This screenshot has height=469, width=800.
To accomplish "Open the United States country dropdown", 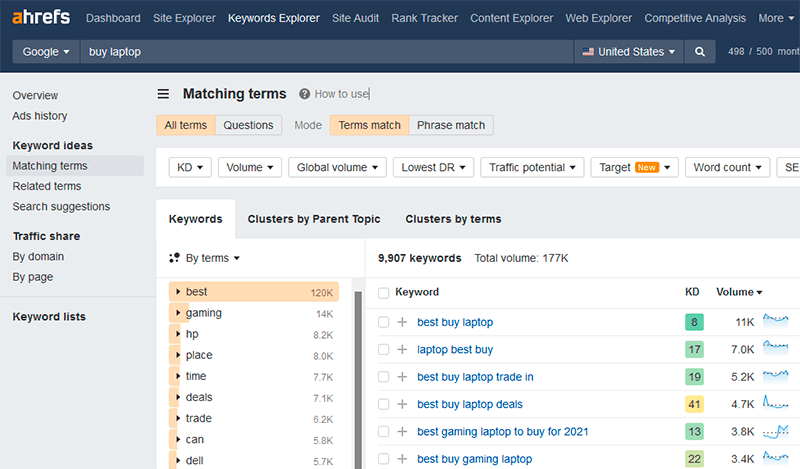I will pyautogui.click(x=629, y=52).
